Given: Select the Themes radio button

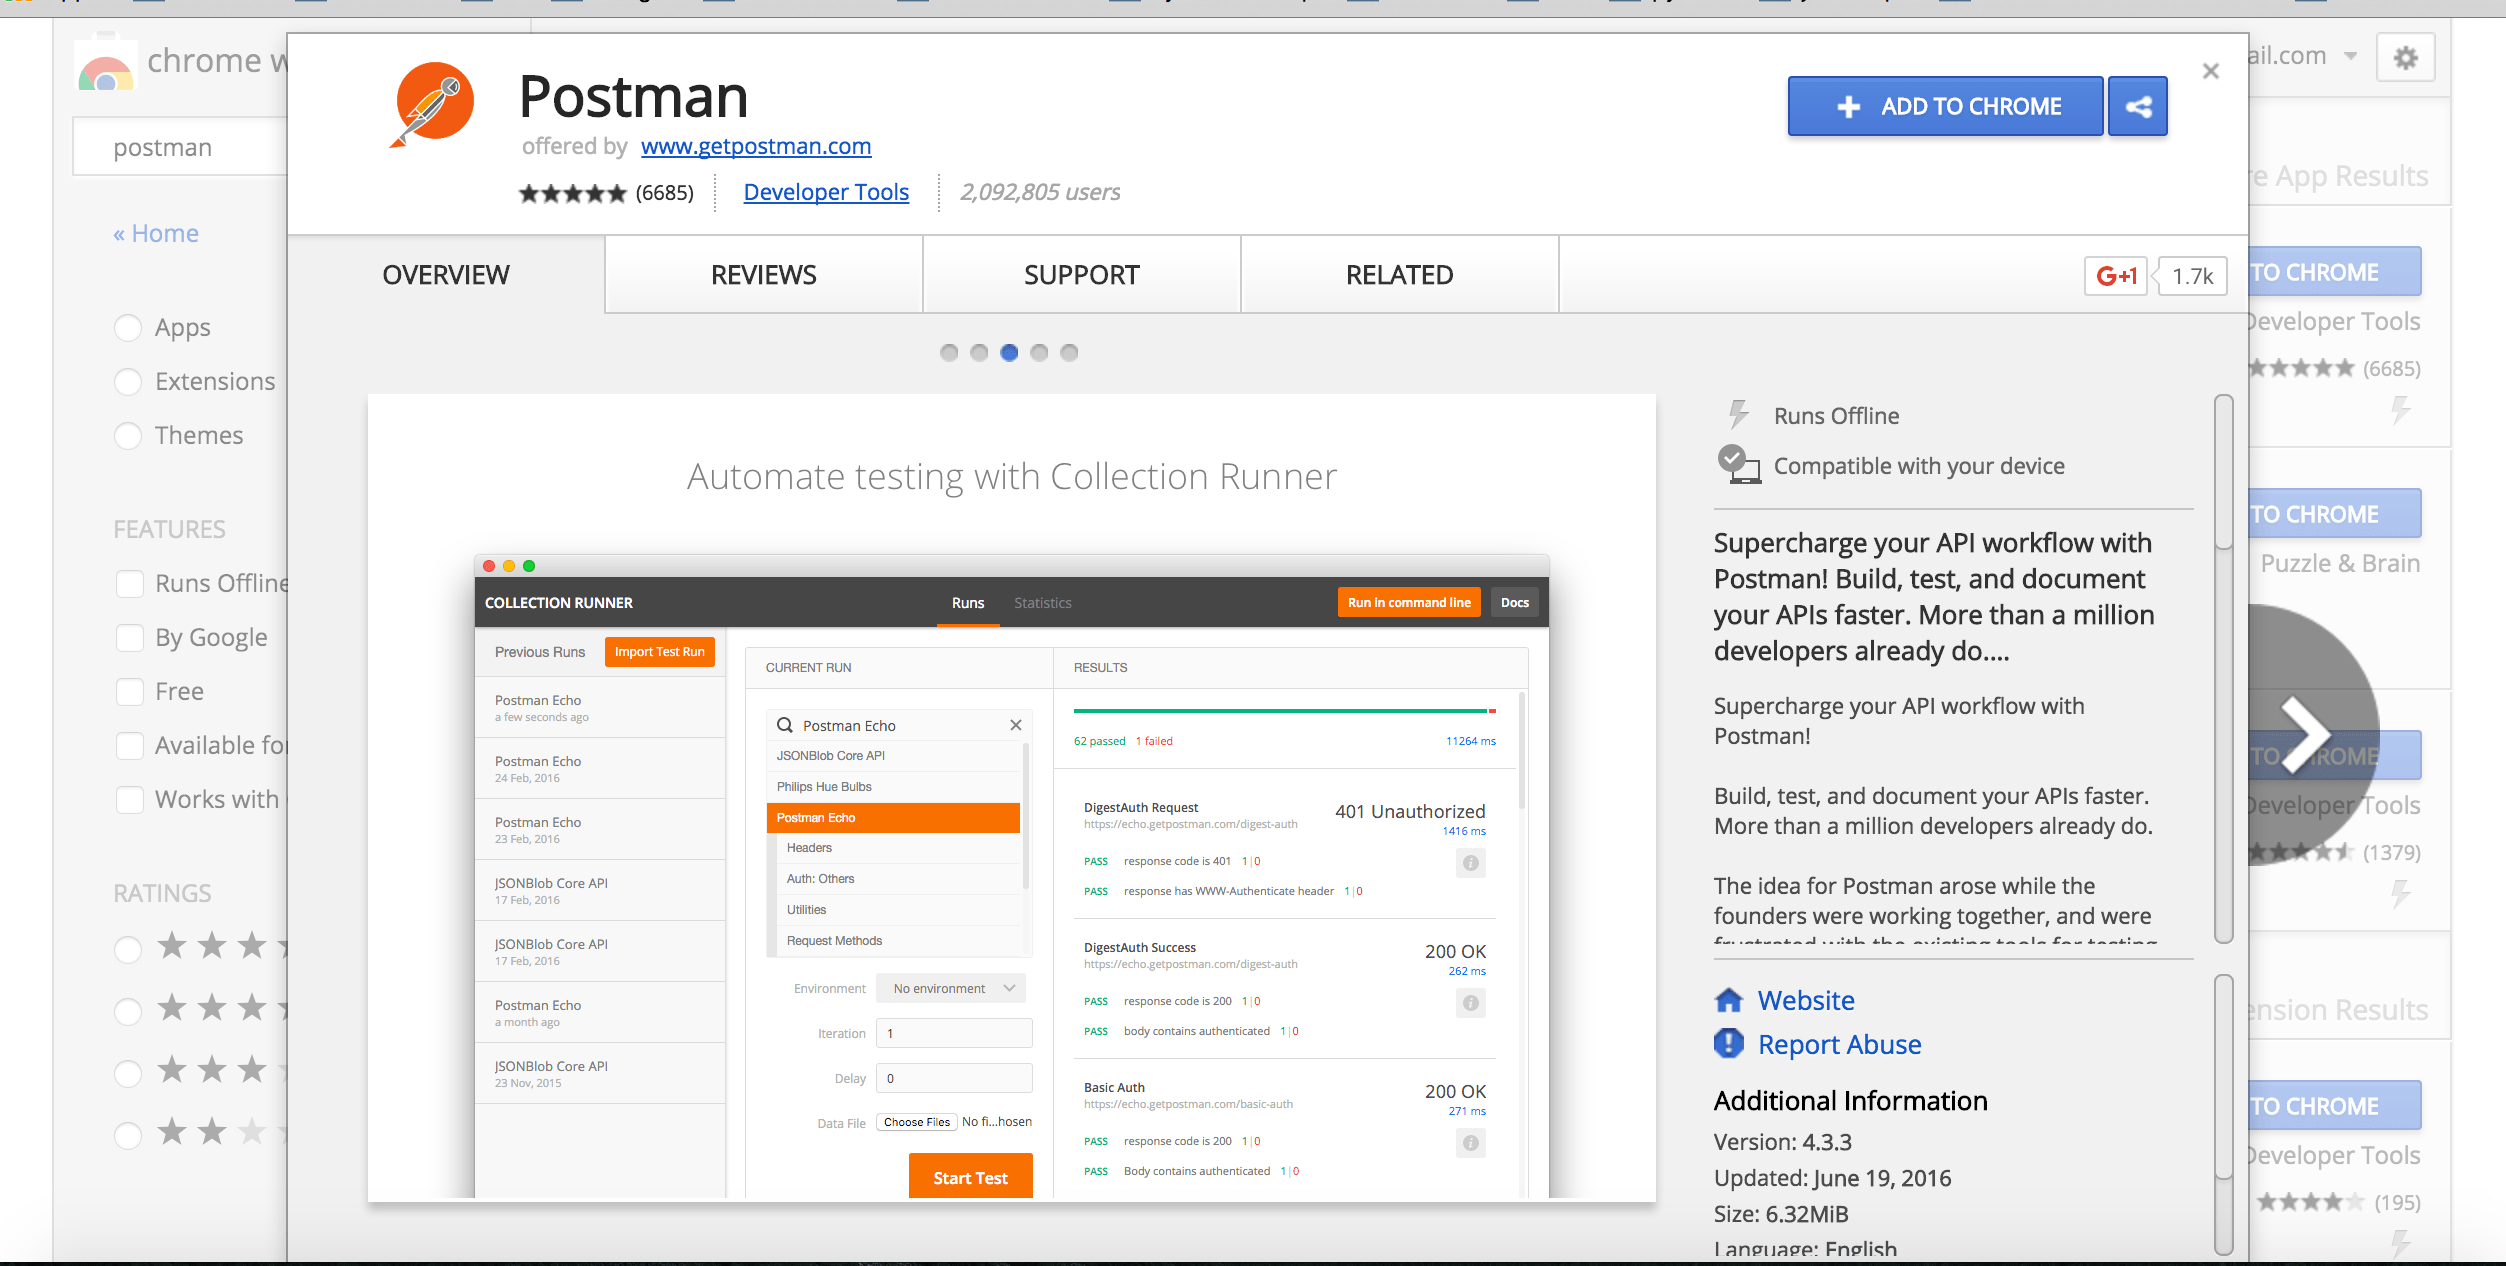Looking at the screenshot, I should click(x=128, y=436).
